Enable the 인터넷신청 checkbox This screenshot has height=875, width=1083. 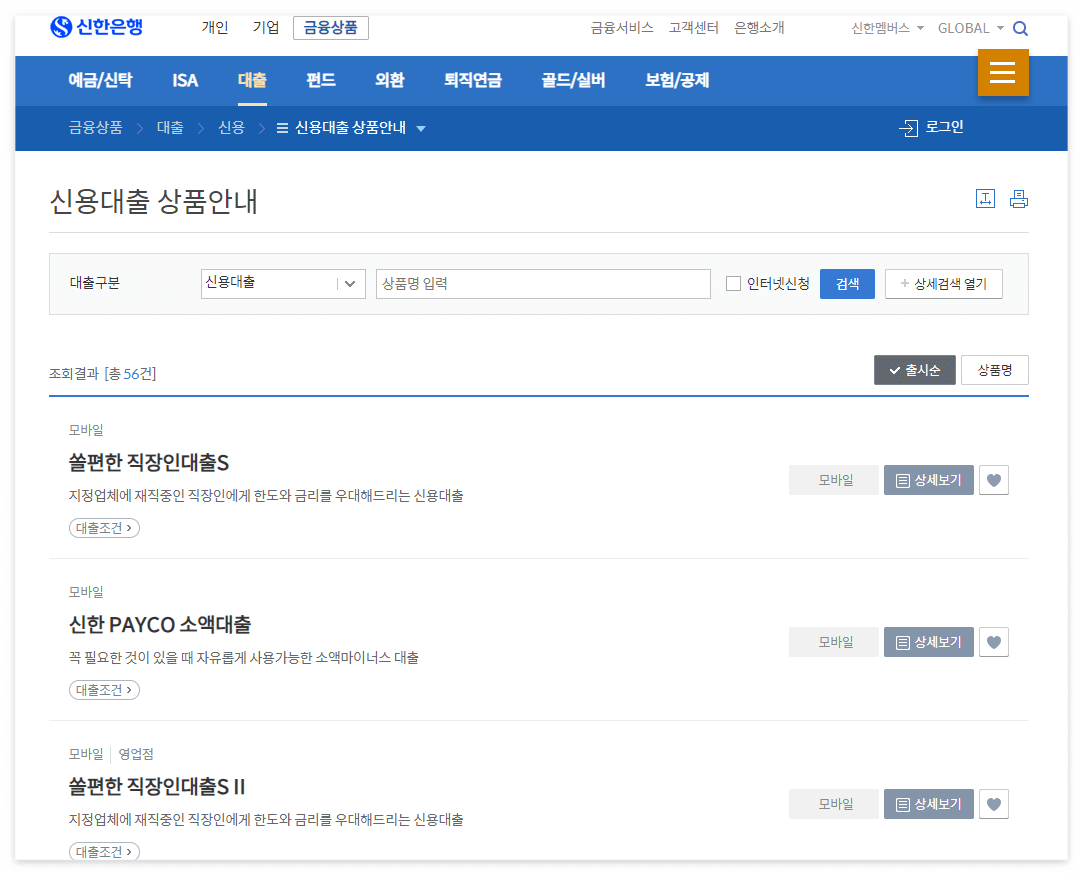(733, 283)
